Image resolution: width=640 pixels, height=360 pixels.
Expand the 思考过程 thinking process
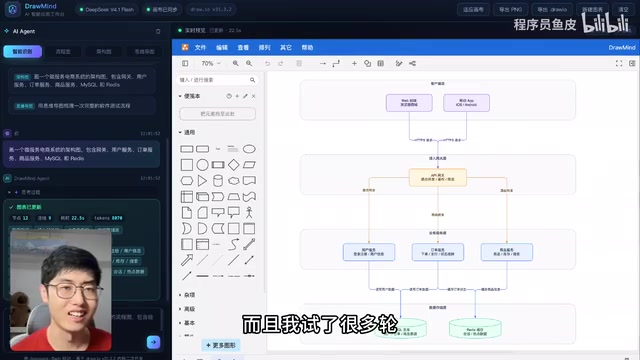point(24,192)
